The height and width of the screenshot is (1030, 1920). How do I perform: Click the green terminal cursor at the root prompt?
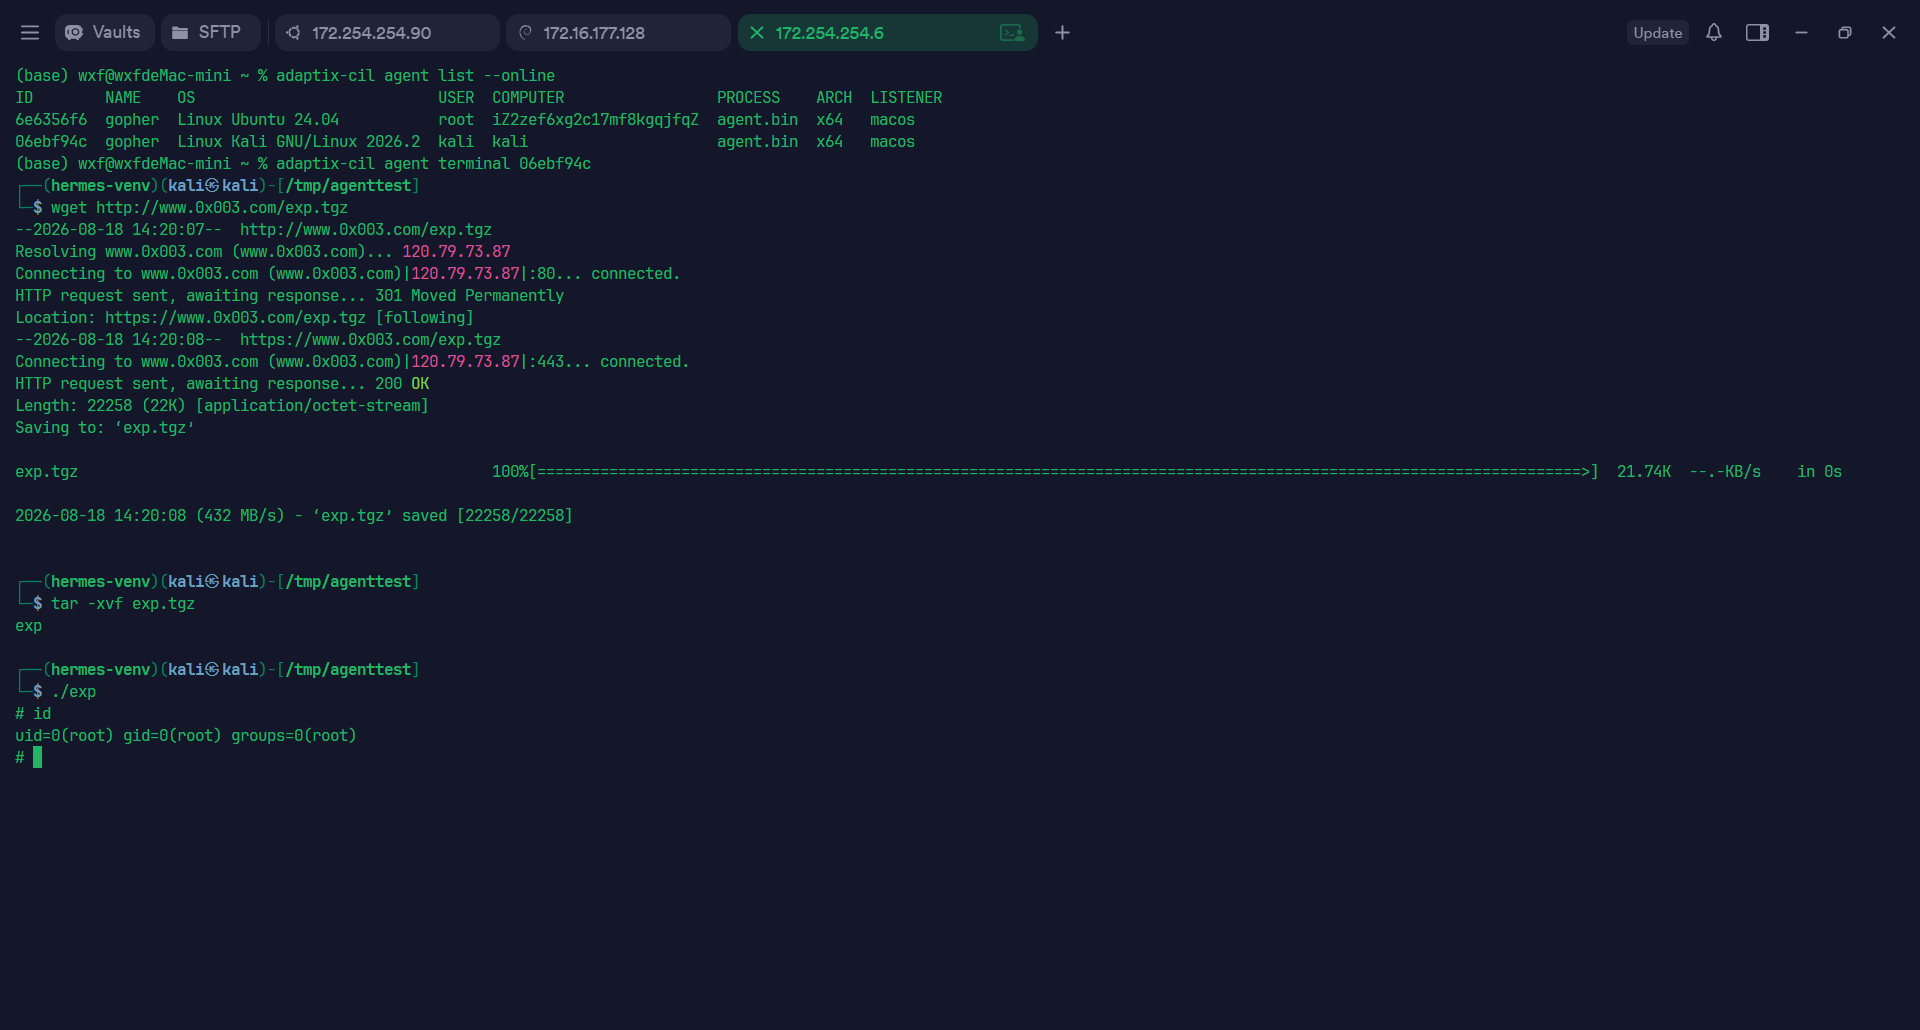pyautogui.click(x=38, y=758)
